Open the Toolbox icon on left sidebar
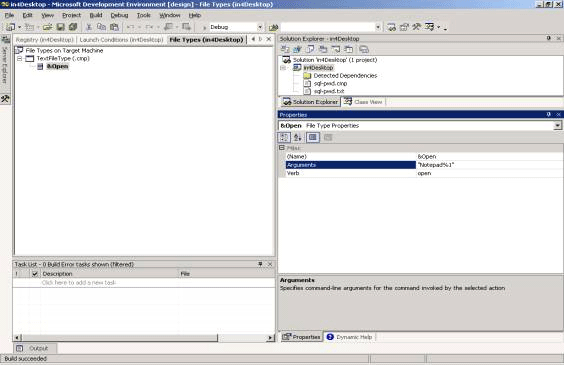Screen dimensions: 564x365 (x=5, y=99)
